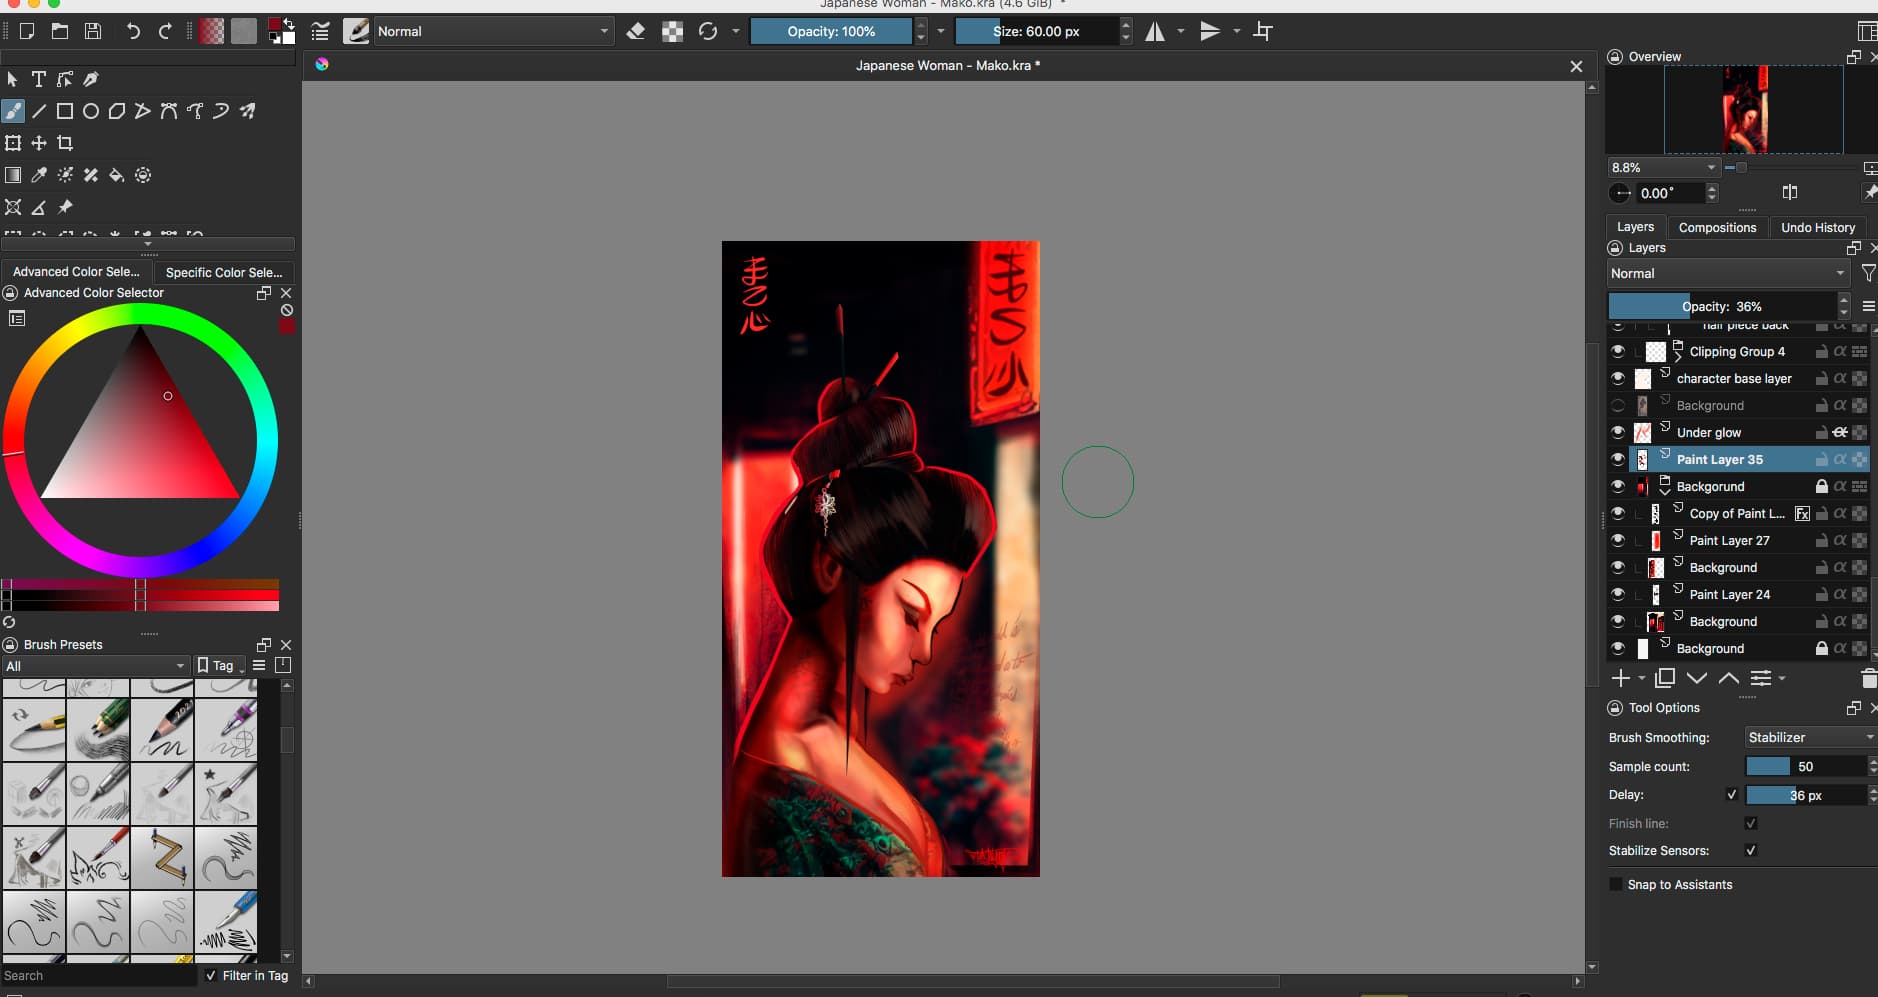
Task: Open the brush settings editor
Action: tap(320, 31)
